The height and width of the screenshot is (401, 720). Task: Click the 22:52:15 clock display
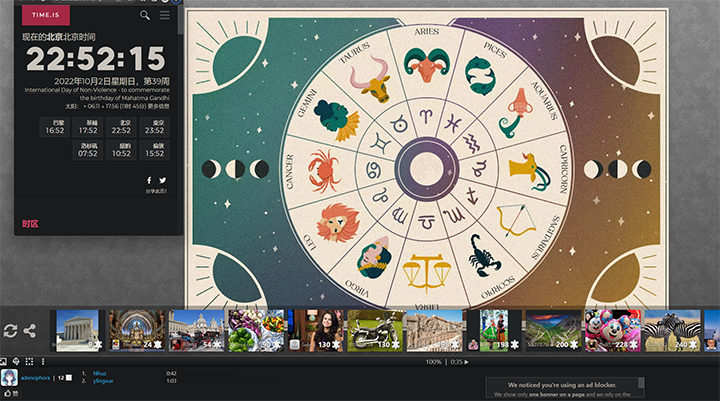coord(96,59)
